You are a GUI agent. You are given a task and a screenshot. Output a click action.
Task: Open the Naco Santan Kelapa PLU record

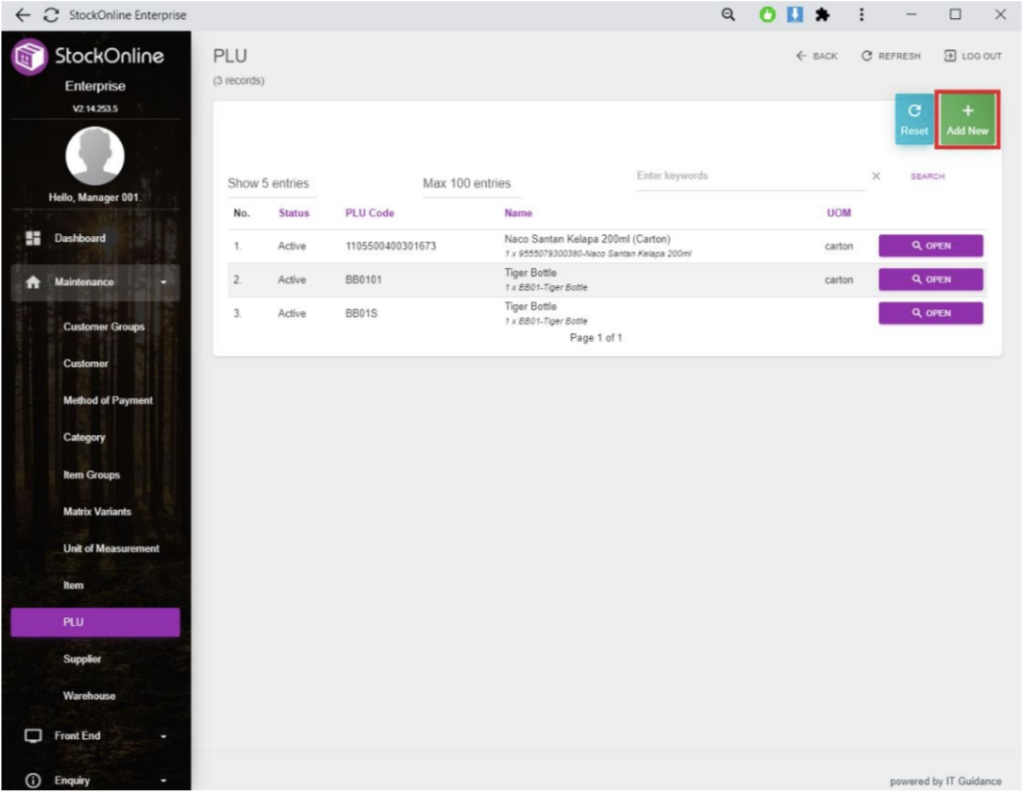[x=930, y=246]
